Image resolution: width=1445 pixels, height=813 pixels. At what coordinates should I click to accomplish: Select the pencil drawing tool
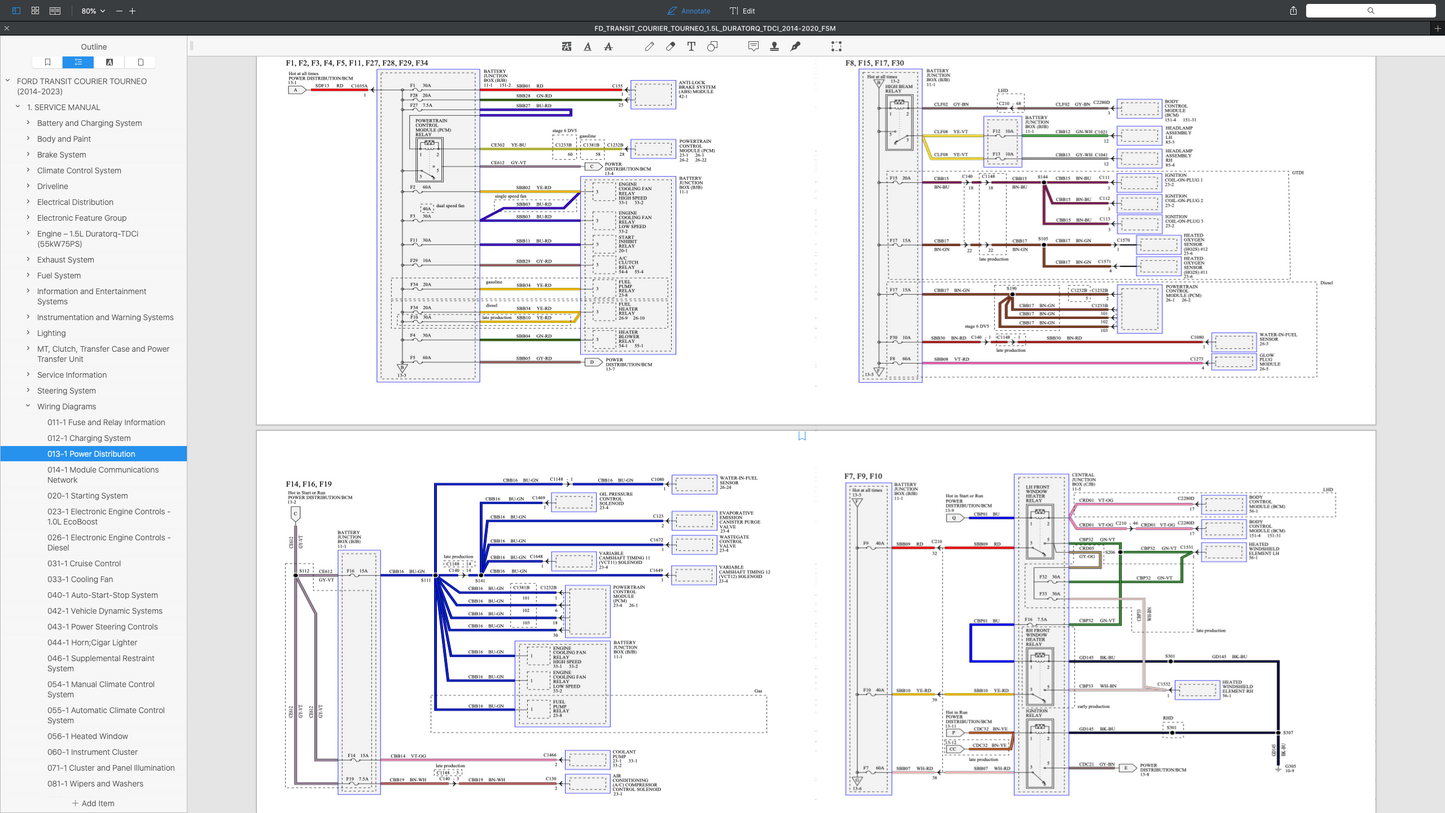[649, 46]
